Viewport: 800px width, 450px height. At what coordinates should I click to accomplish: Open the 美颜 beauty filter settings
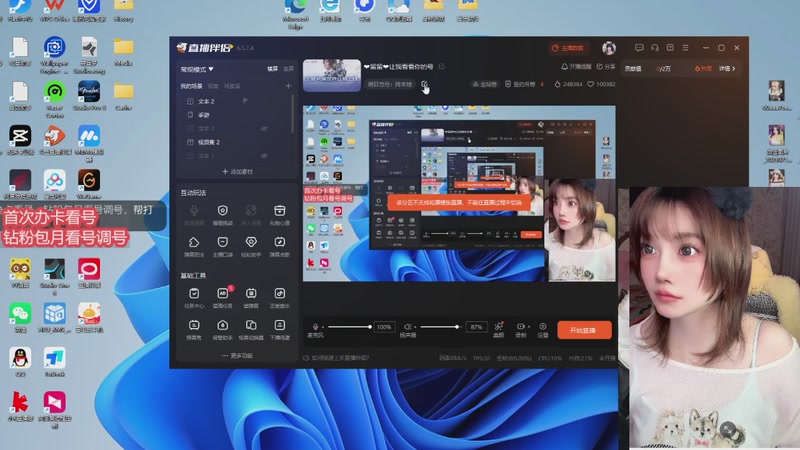tap(498, 330)
